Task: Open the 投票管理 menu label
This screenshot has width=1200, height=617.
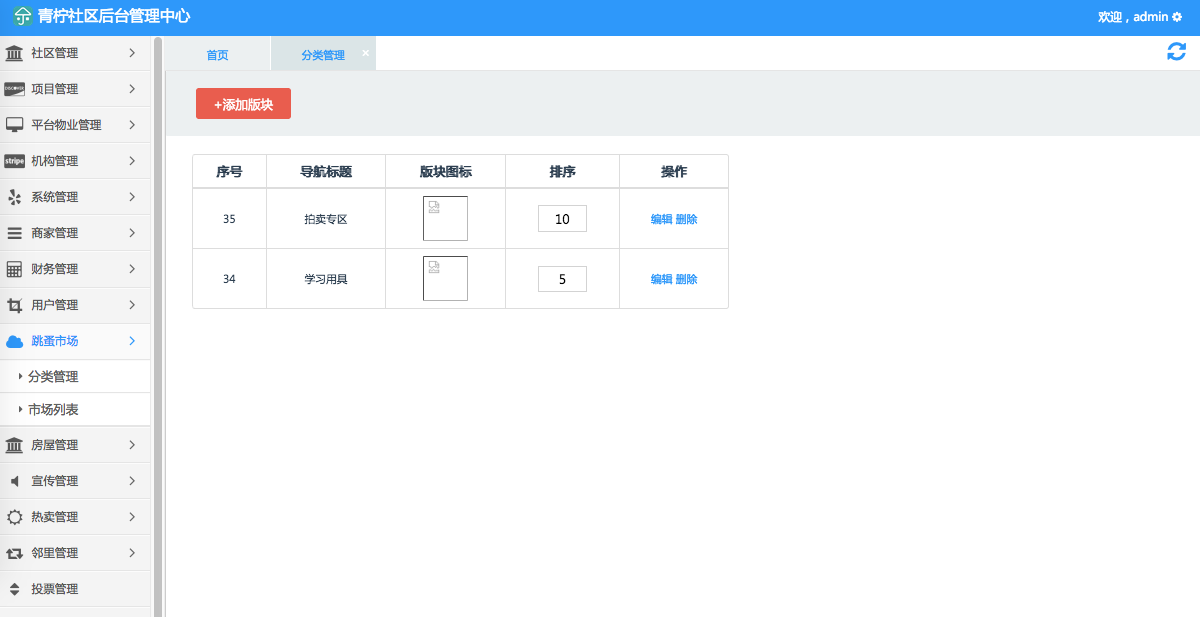Action: click(x=55, y=589)
